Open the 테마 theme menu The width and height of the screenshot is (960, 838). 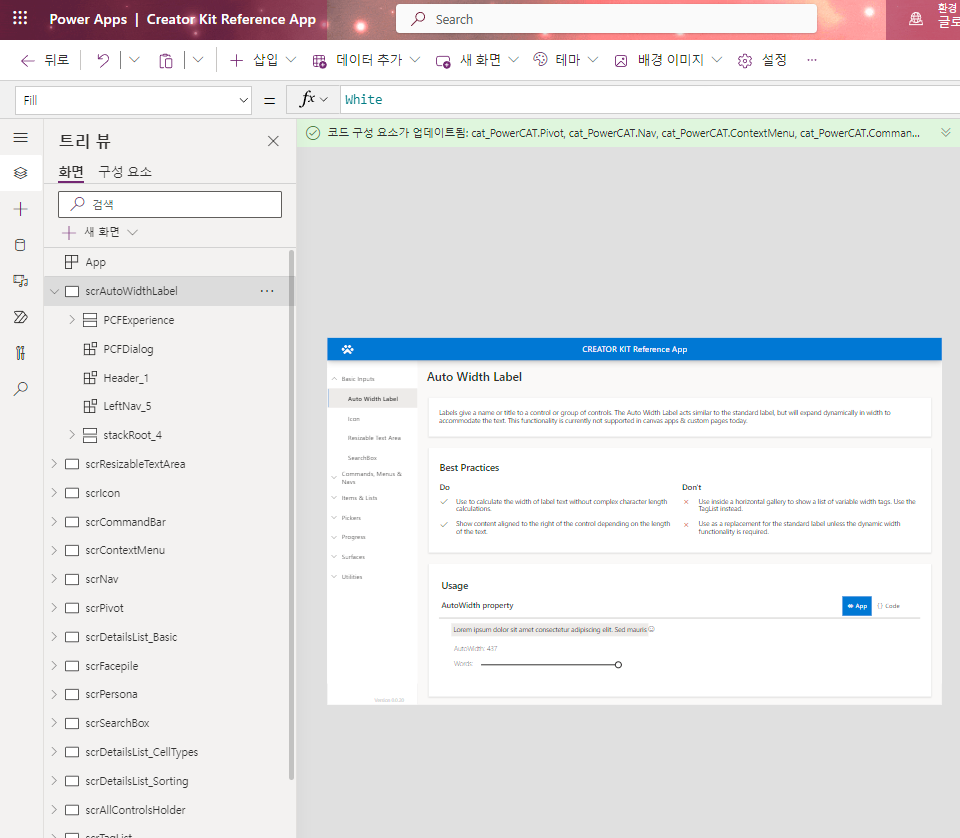click(565, 60)
